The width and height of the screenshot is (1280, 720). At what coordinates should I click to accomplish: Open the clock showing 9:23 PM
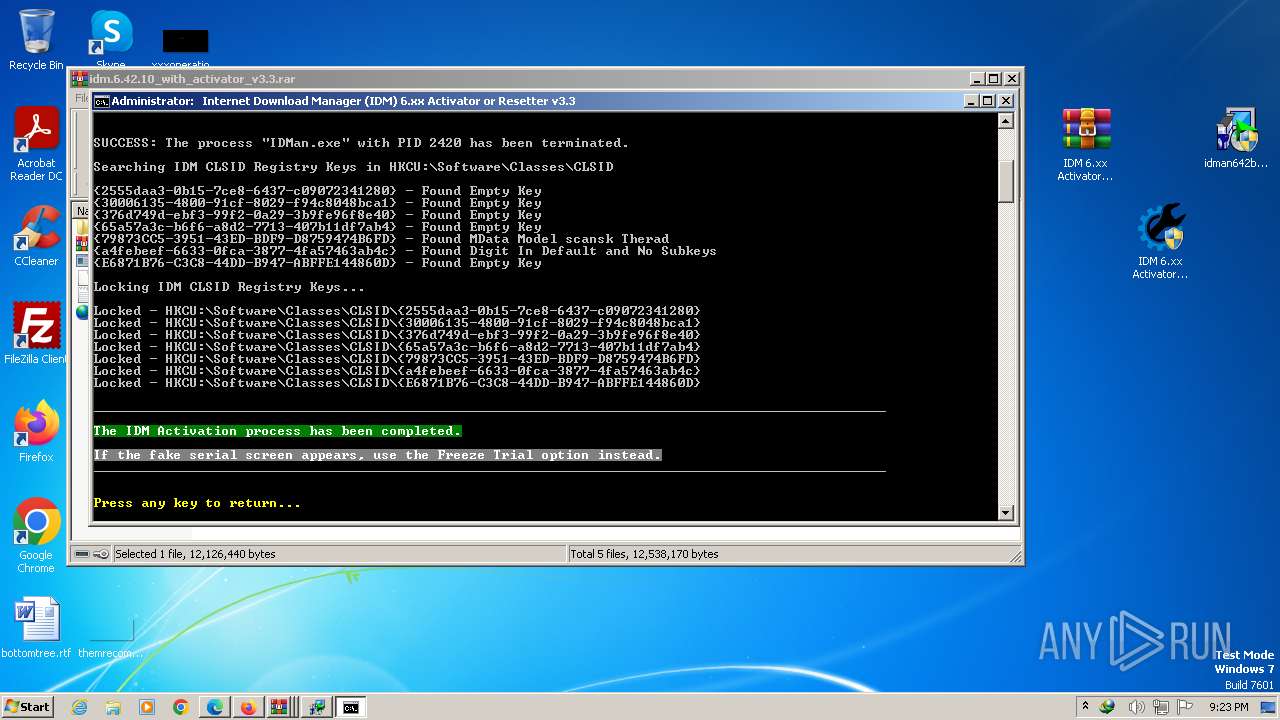click(x=1228, y=707)
